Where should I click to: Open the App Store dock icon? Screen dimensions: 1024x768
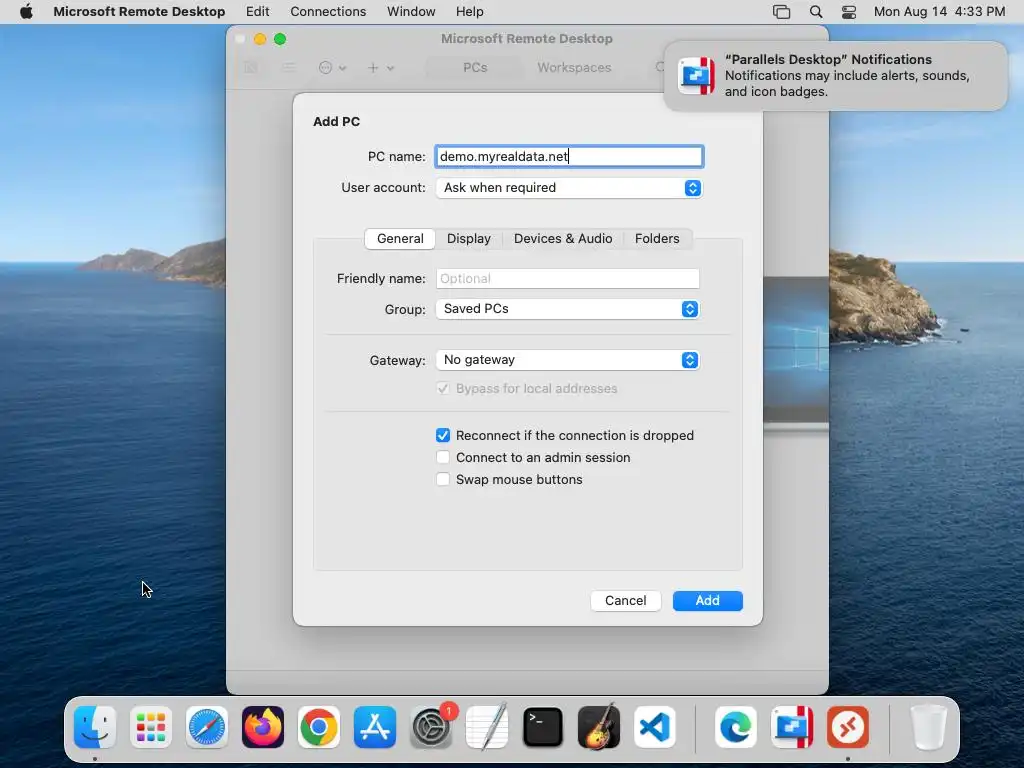pos(375,727)
